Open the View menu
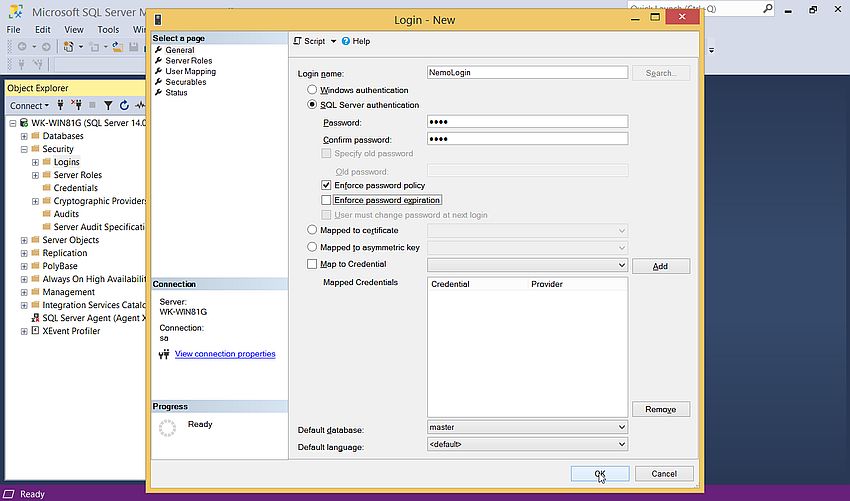This screenshot has width=850, height=501. pos(74,30)
